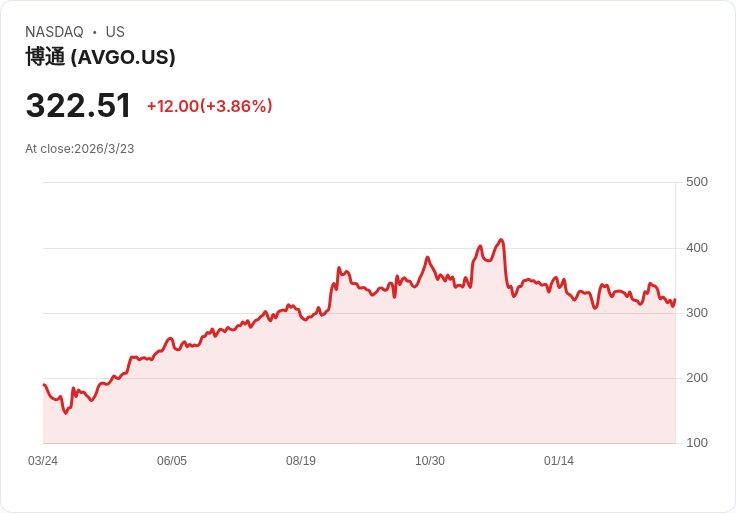
Task: Click the leftmost starting point of the price line
Action: (44, 385)
